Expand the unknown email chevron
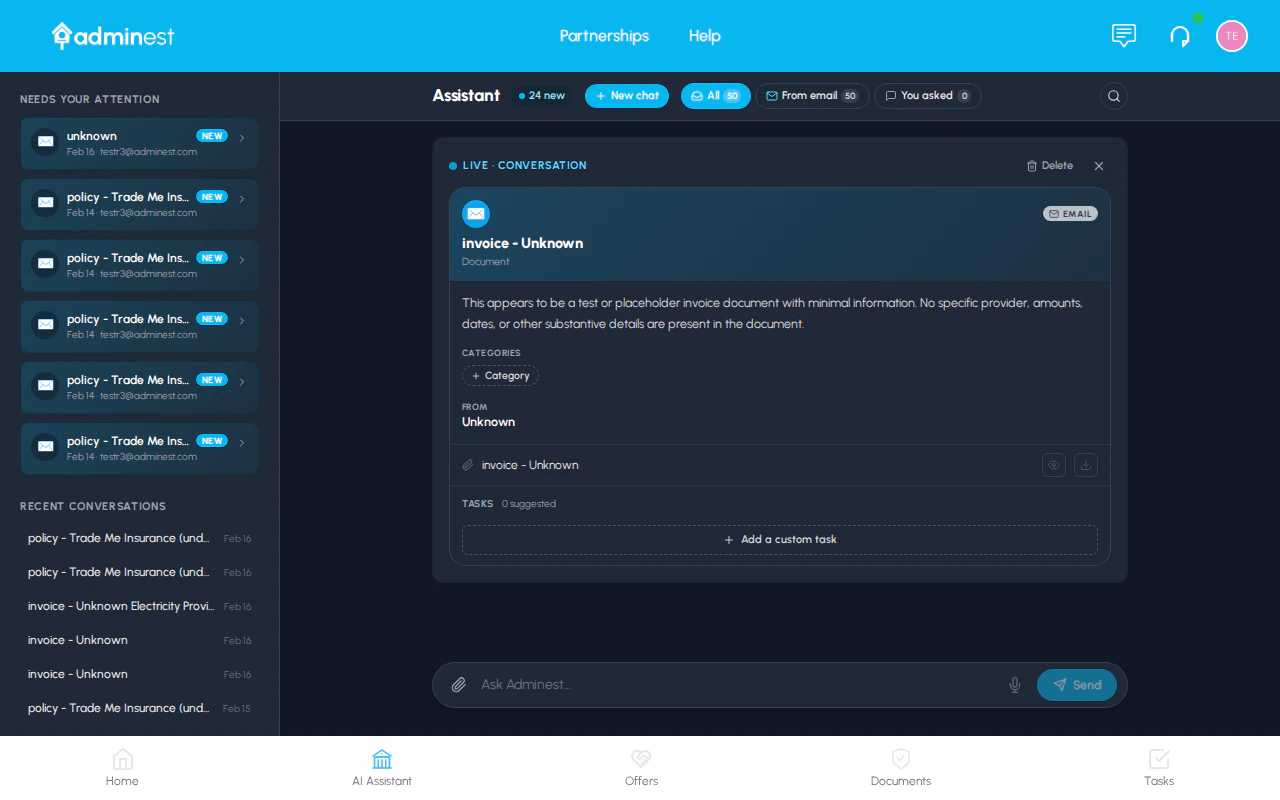1280x800 pixels. click(242, 138)
